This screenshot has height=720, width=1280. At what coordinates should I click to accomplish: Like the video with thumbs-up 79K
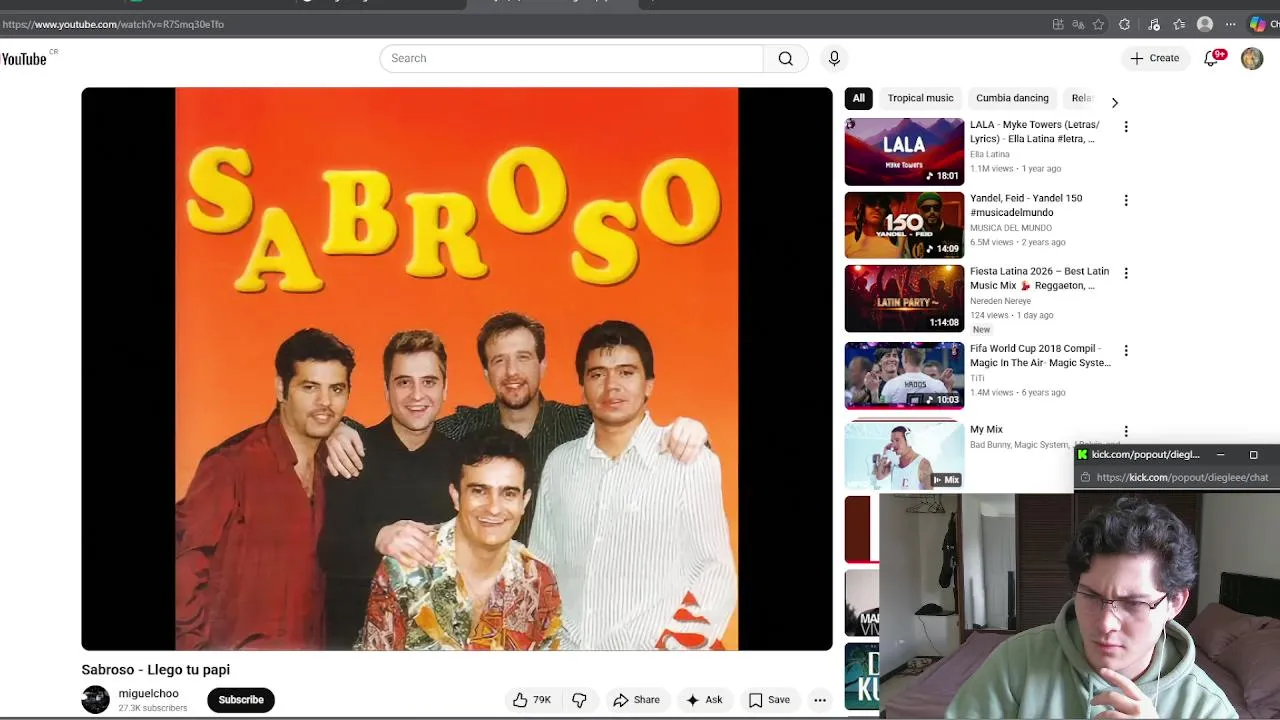point(532,700)
